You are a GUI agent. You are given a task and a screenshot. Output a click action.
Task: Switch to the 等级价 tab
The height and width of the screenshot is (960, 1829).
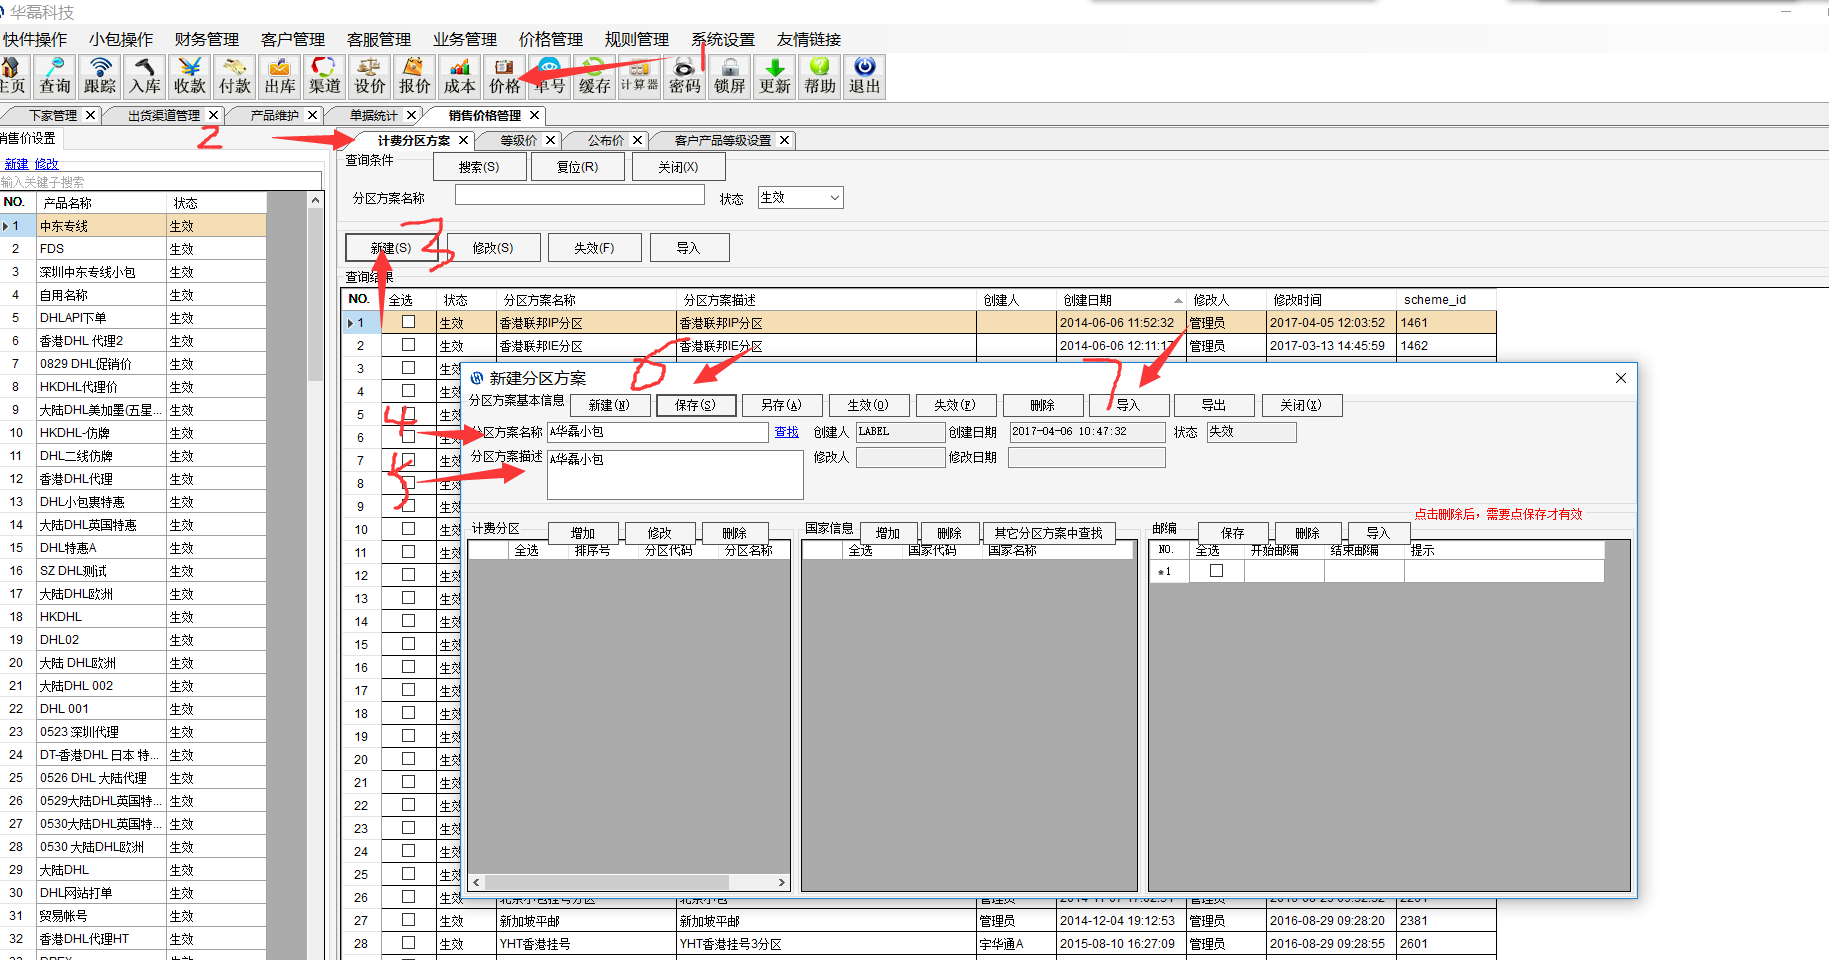(518, 141)
